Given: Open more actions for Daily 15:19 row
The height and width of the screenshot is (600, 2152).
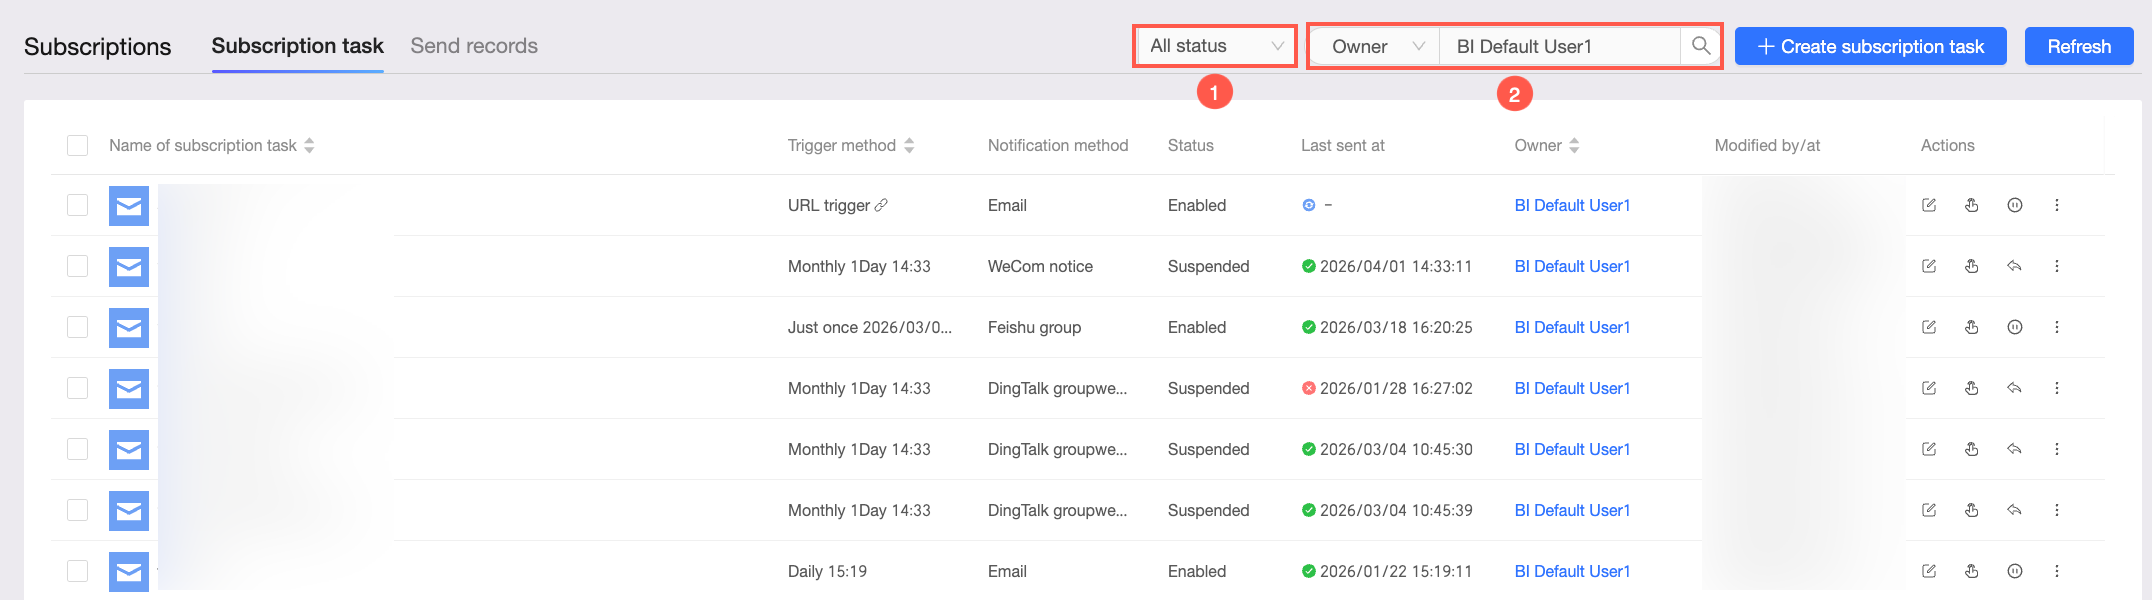Looking at the screenshot, I should click(x=2057, y=571).
